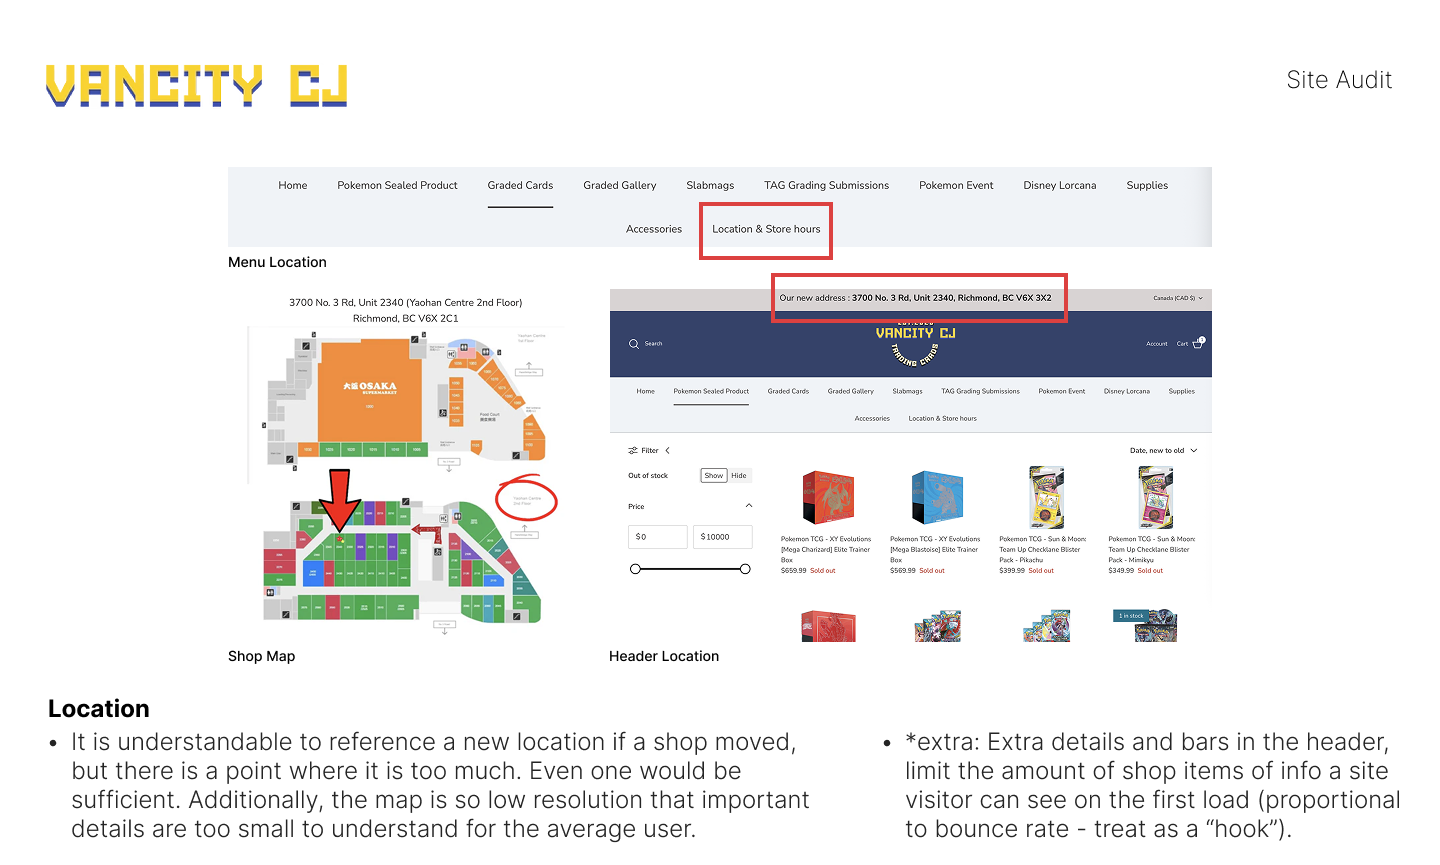1440x865 pixels.
Task: Open TAG Grading Submissions in enlarged top menu
Action: tap(826, 186)
